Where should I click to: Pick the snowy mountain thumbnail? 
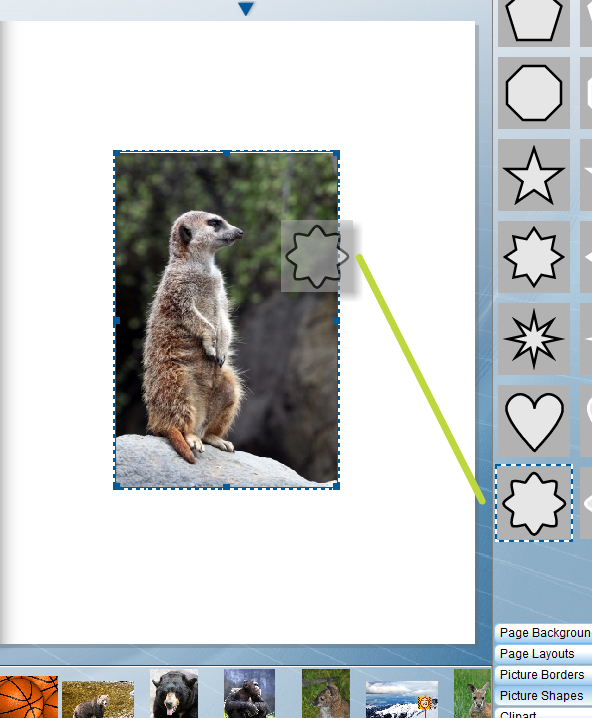tap(402, 700)
